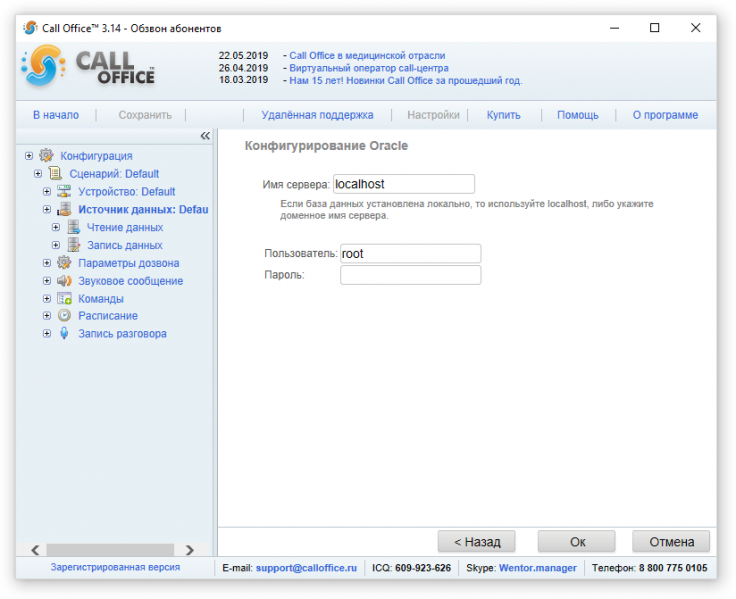Viewport: 736px width, 599px height.
Task: Click the gear icon beside Конфигурация
Action: tap(46, 155)
